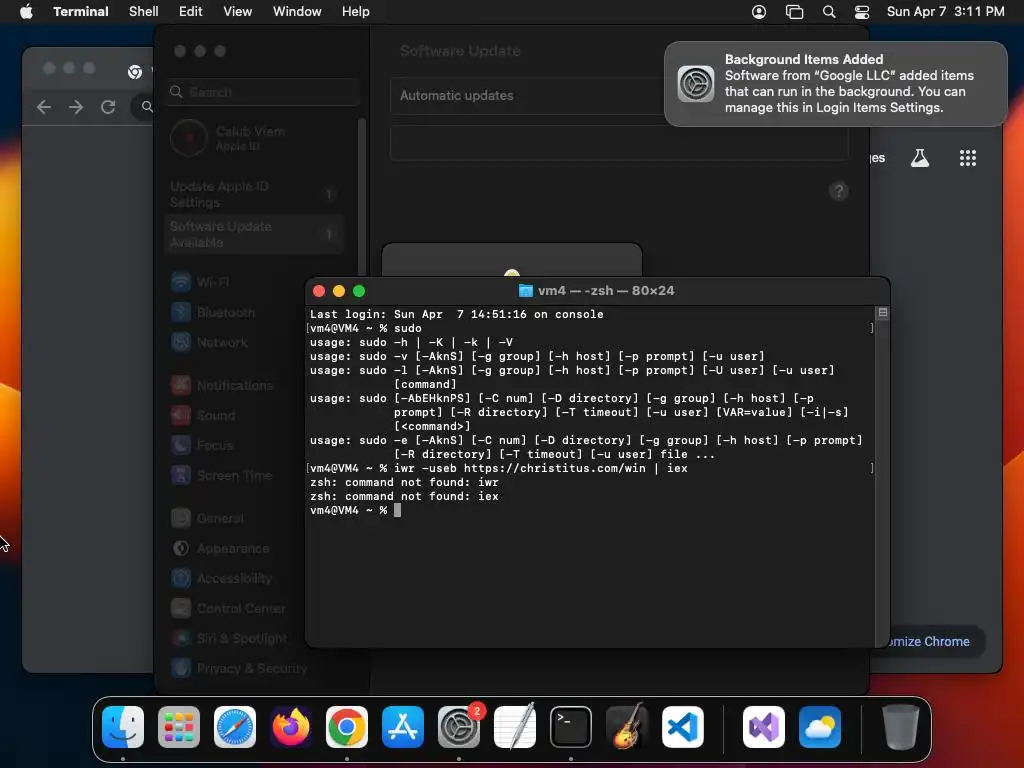Select Network in System Settings sidebar
Image resolution: width=1024 pixels, height=768 pixels.
tap(255, 342)
